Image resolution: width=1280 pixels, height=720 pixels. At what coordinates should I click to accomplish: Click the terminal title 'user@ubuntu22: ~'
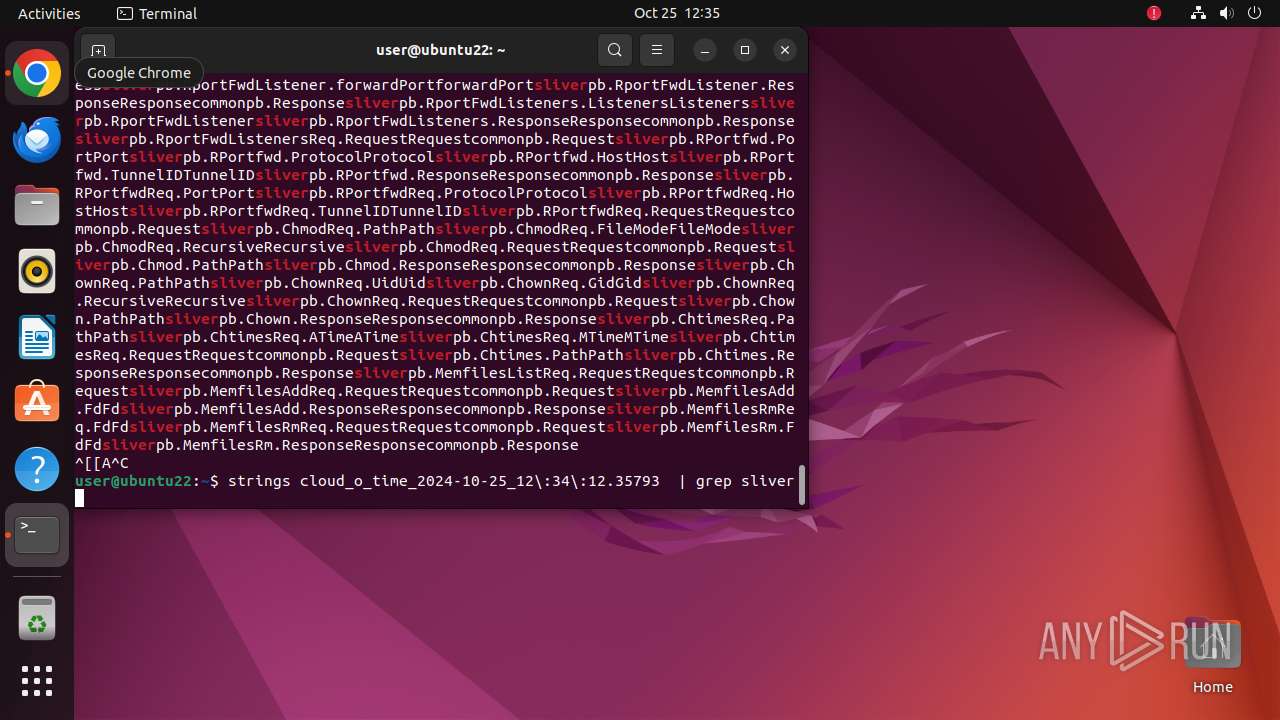pos(441,50)
